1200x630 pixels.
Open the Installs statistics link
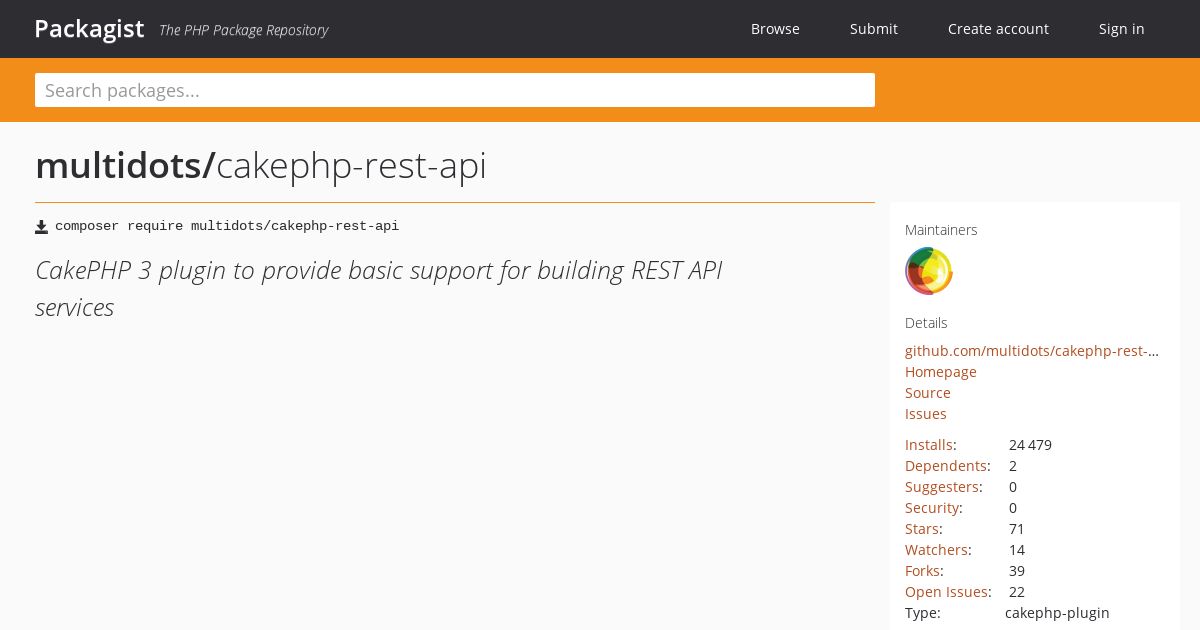coord(929,445)
